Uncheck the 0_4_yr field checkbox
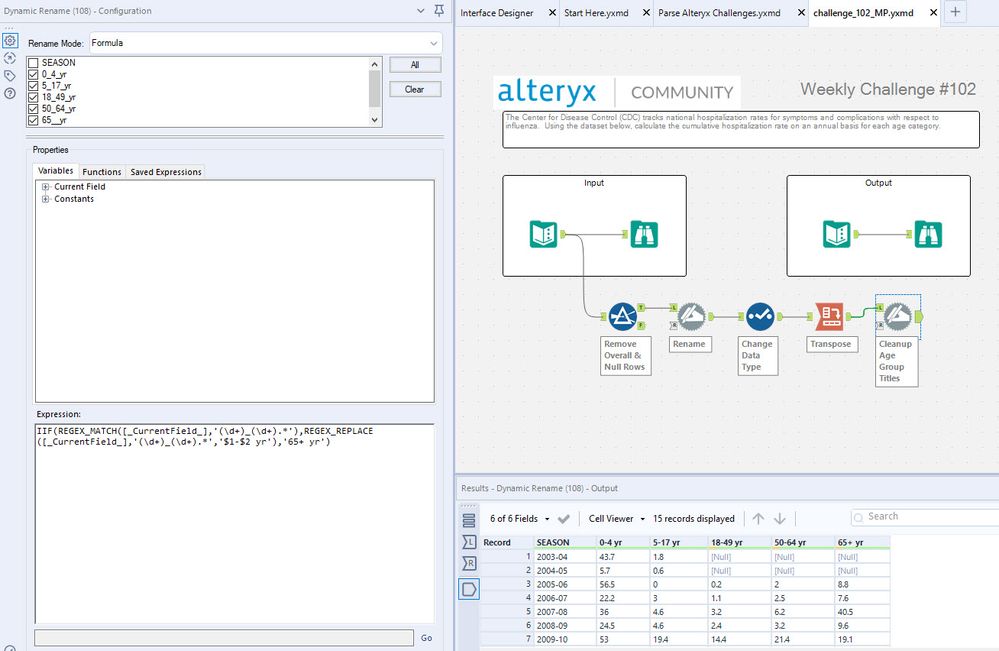Viewport: 999px width, 651px height. [35, 74]
